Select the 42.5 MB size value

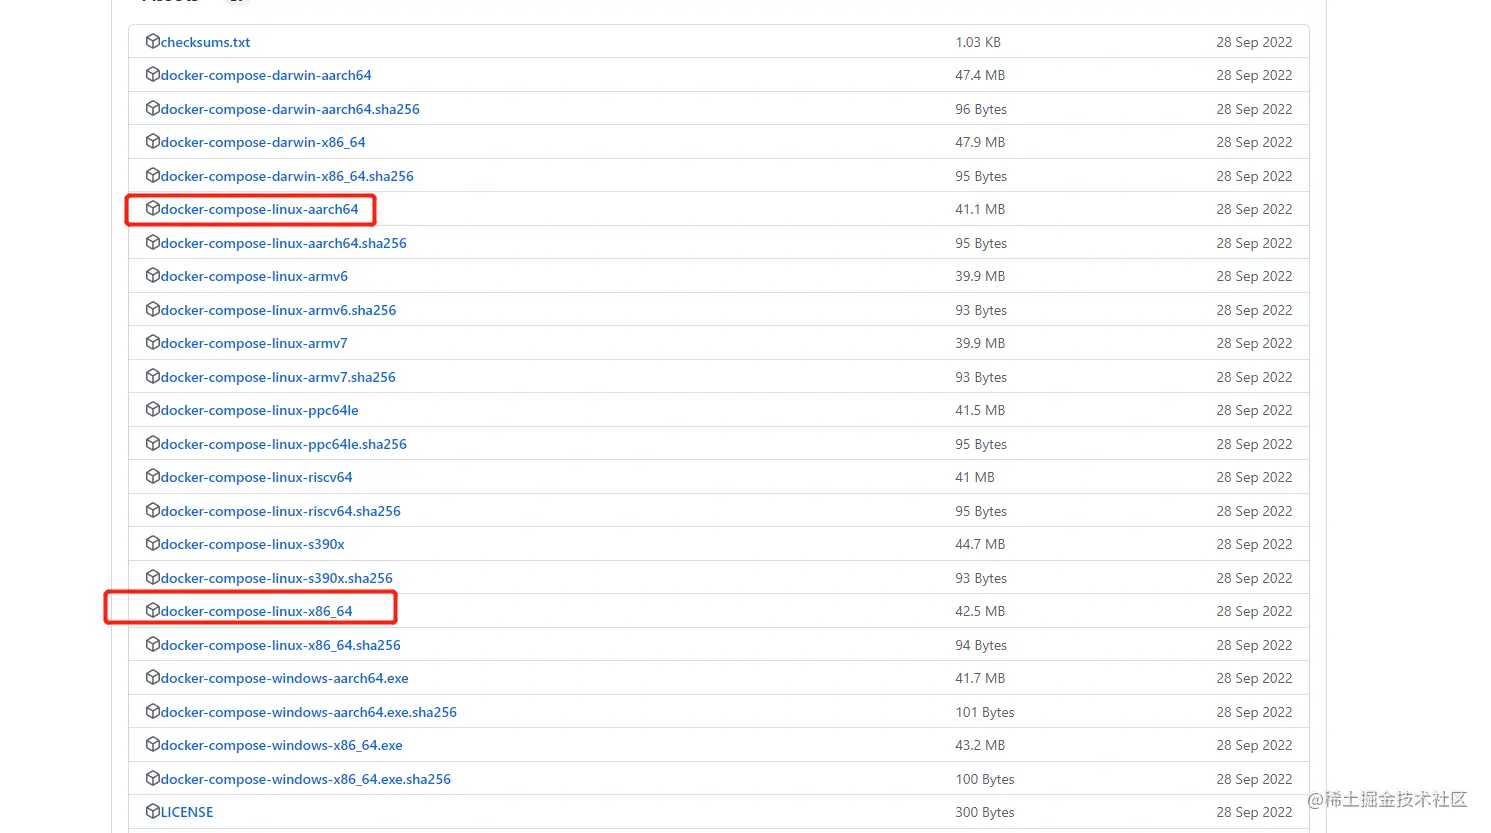[980, 611]
